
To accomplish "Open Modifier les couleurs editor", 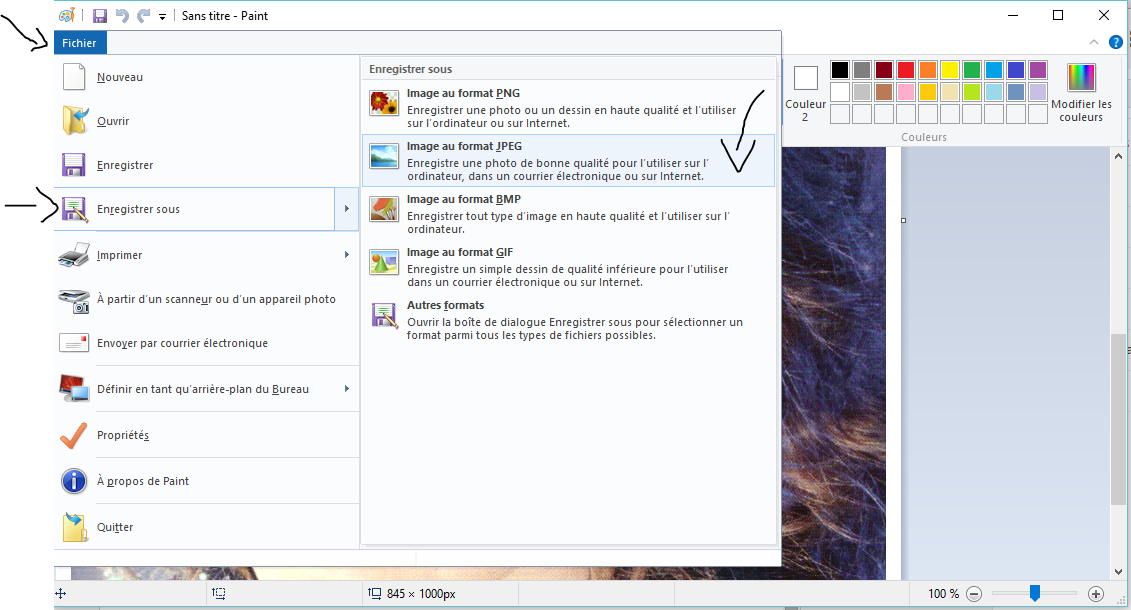I will 1081,92.
